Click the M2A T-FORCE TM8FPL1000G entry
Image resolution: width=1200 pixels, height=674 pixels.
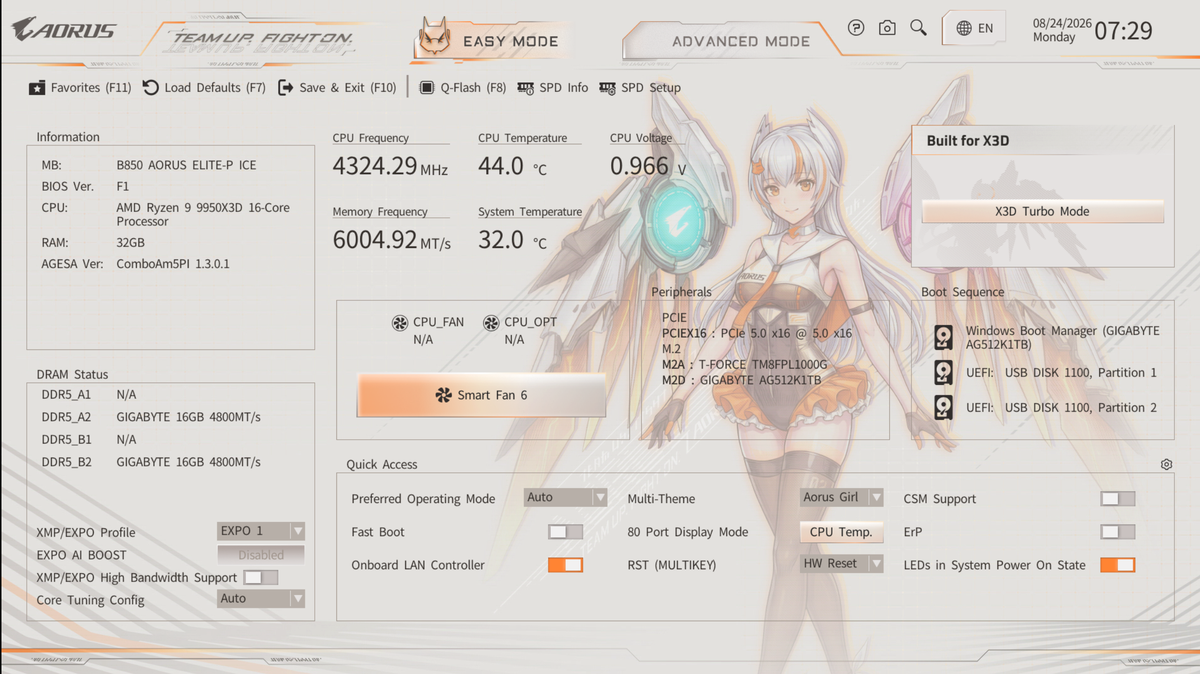745,365
